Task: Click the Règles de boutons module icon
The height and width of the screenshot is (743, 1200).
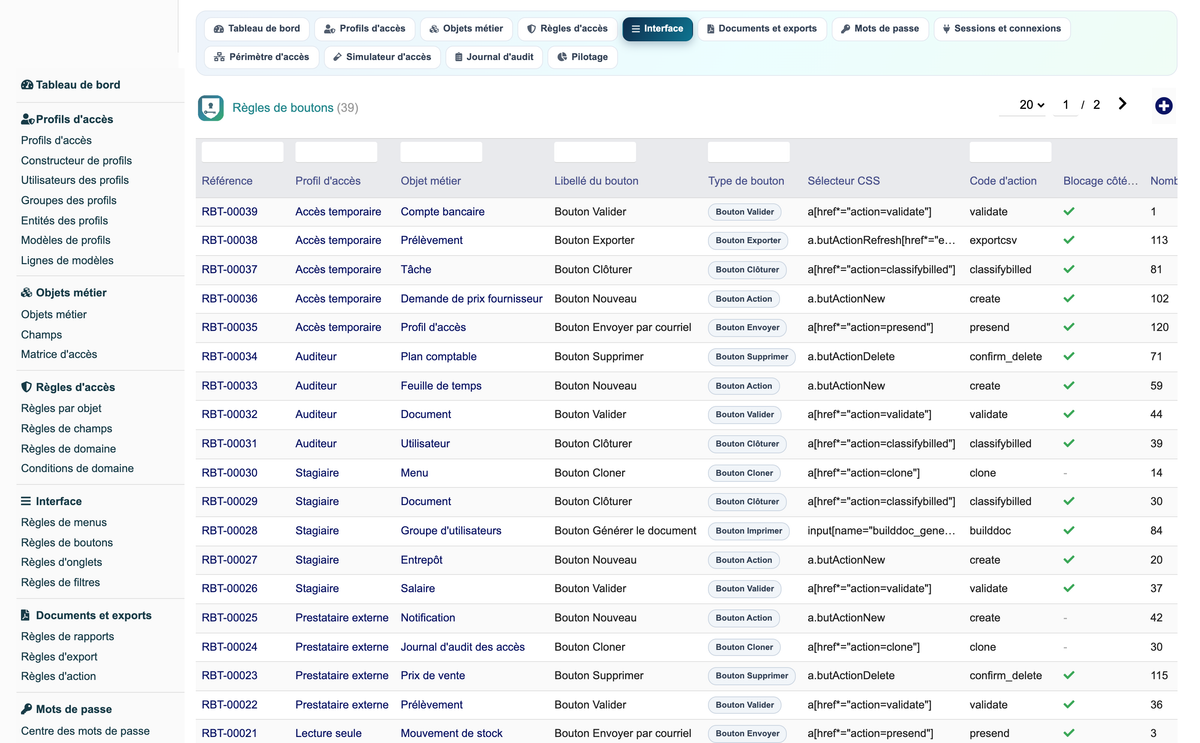Action: 211,108
